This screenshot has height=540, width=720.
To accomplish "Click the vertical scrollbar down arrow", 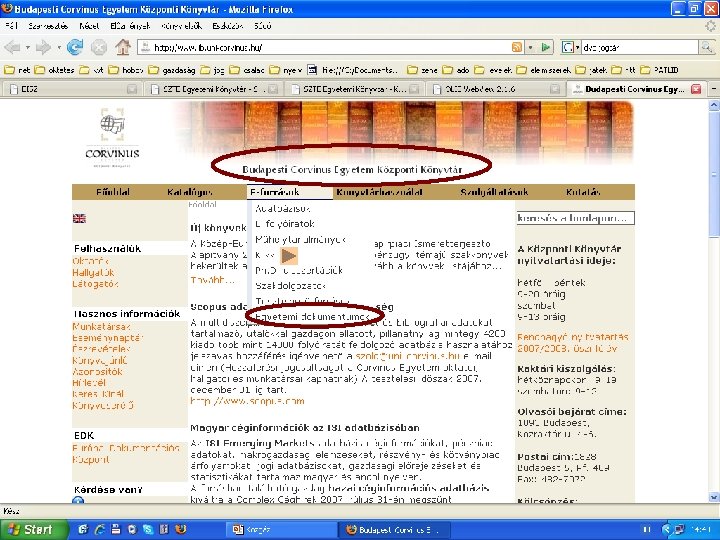I will [x=714, y=497].
